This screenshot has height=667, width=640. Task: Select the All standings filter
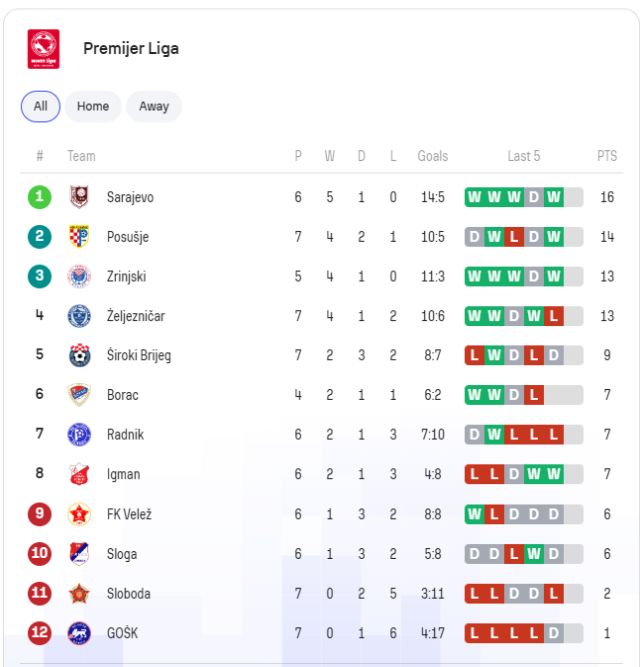[40, 107]
